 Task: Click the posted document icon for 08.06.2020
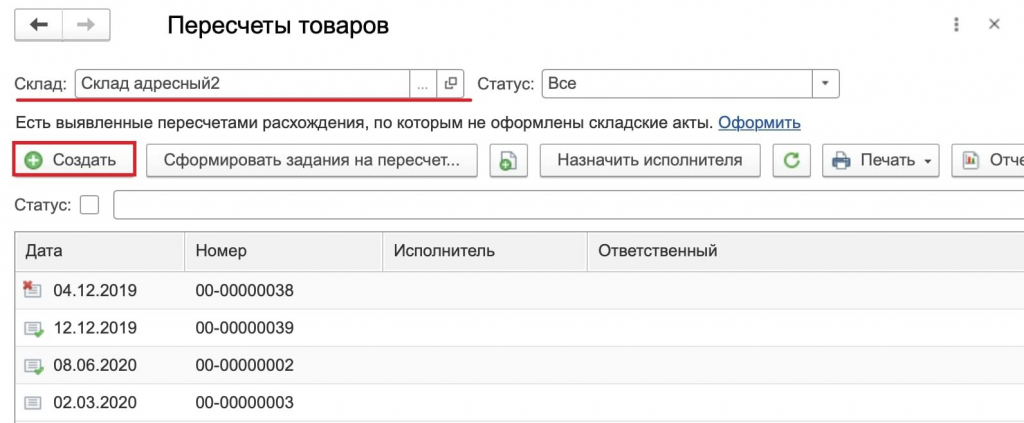pyautogui.click(x=33, y=366)
